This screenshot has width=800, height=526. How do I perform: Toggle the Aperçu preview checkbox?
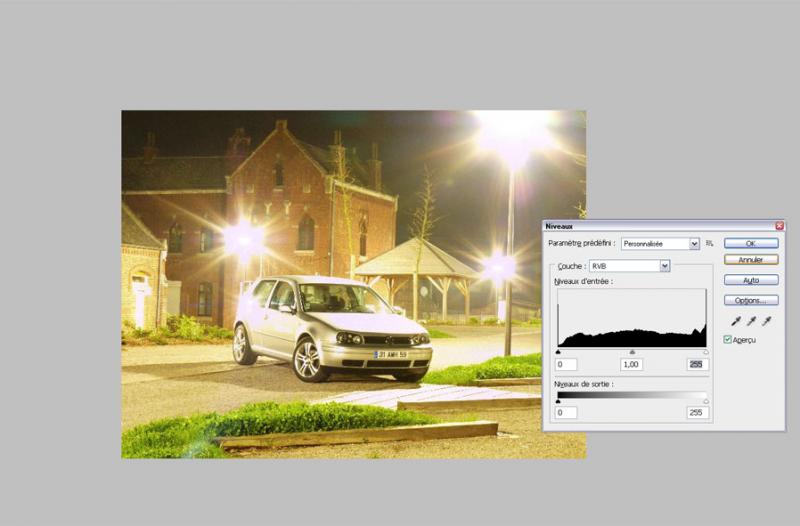coord(728,339)
